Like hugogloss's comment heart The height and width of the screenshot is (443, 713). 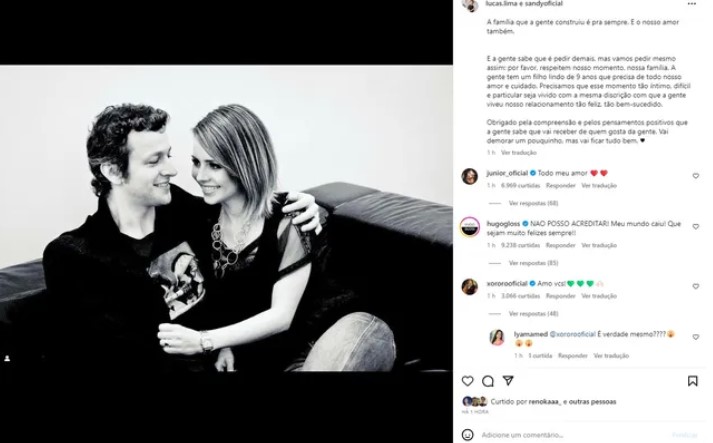[x=696, y=227]
